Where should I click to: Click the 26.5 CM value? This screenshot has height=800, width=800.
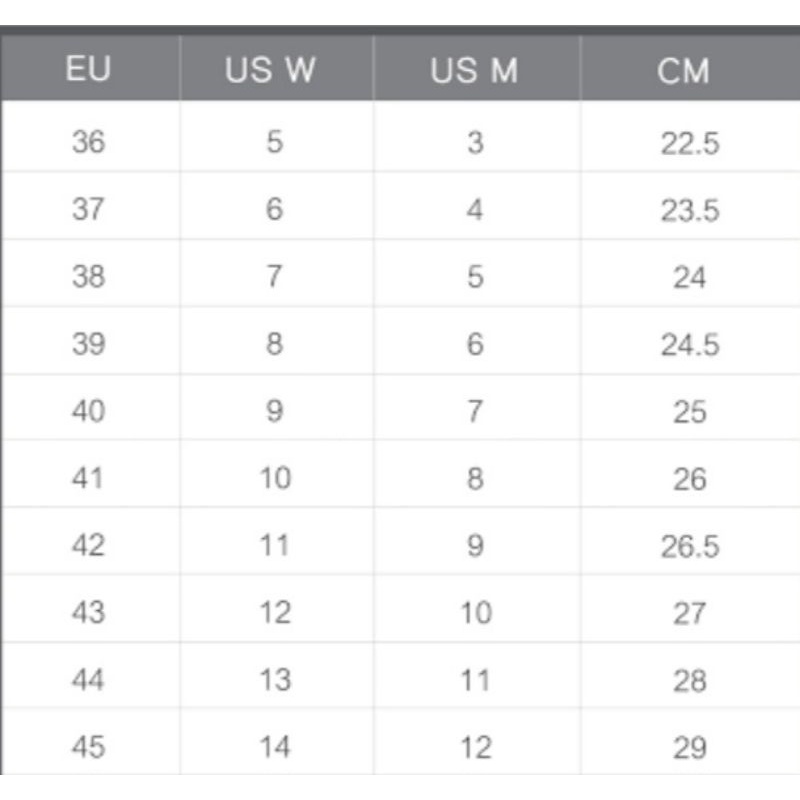tap(690, 546)
